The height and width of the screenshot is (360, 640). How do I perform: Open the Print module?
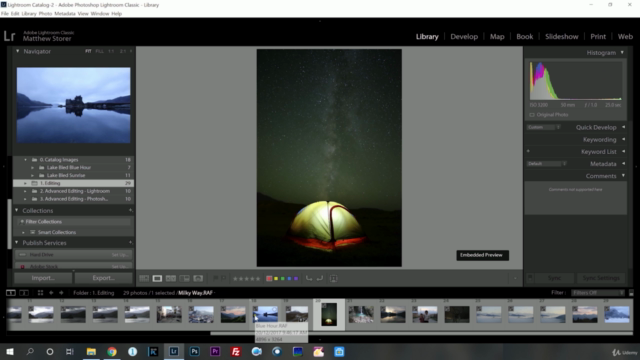click(x=598, y=36)
